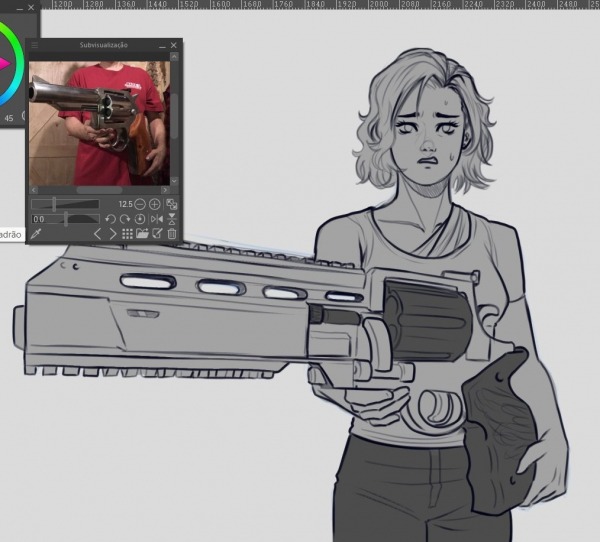
Task: Delete the current sub view image
Action: pos(172,234)
